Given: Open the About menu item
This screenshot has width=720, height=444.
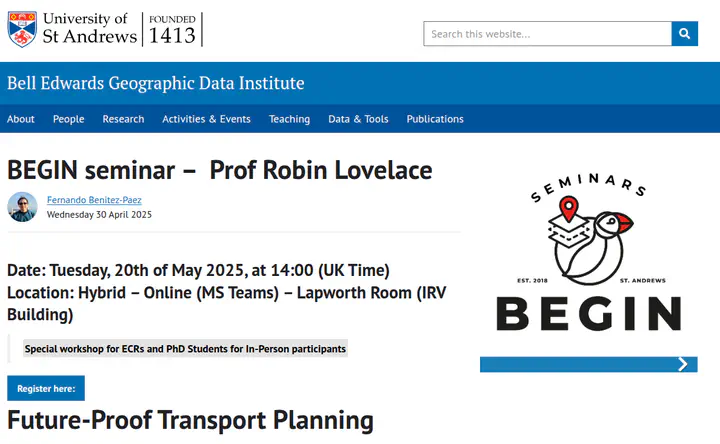Looking at the screenshot, I should [21, 119].
